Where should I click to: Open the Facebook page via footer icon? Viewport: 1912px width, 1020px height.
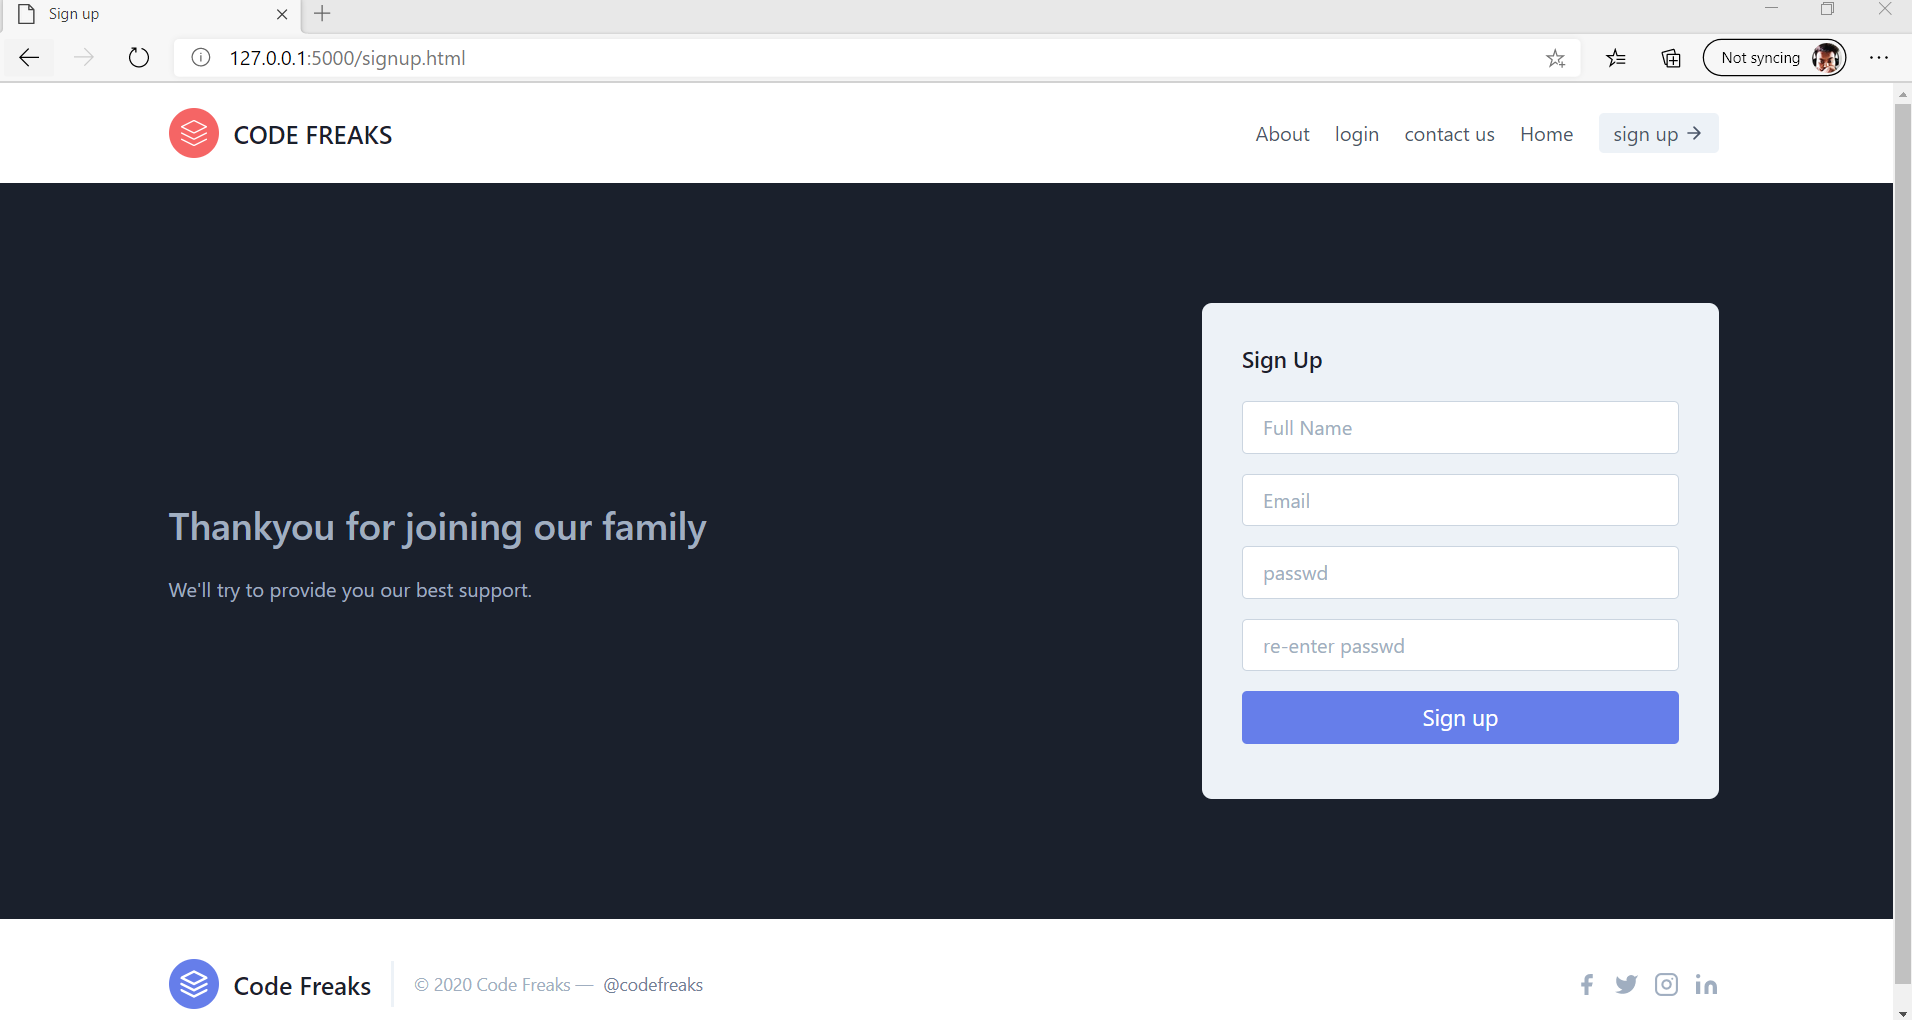[x=1586, y=984]
